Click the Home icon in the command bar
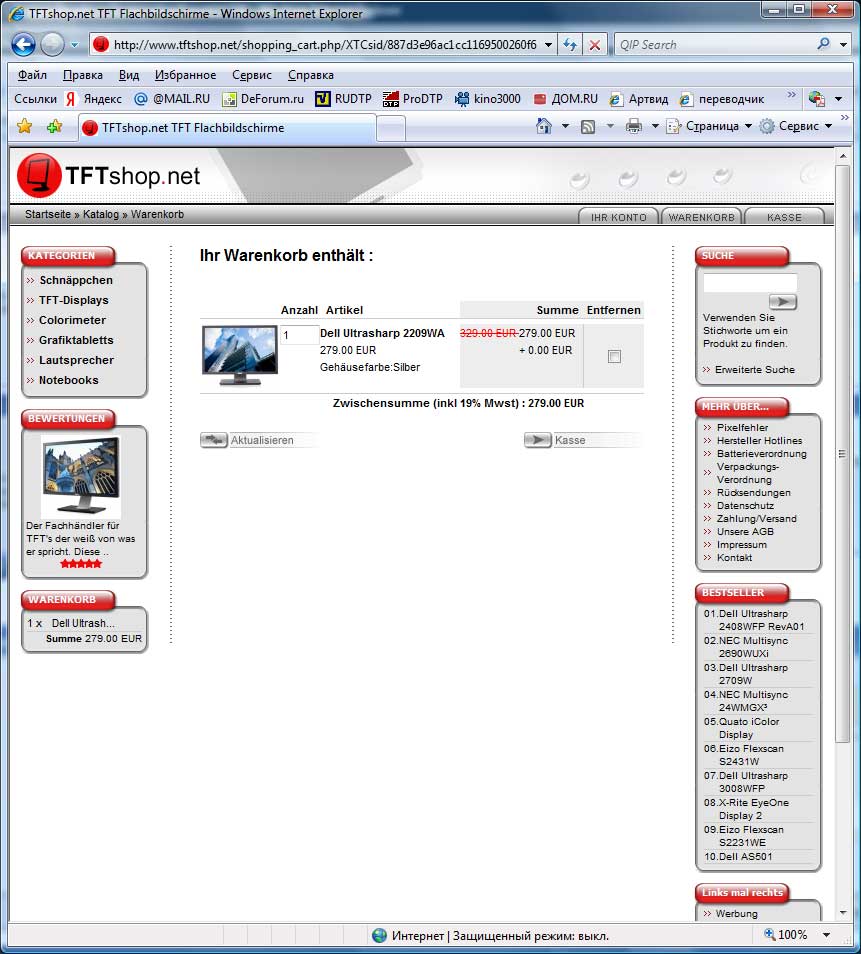 tap(543, 126)
